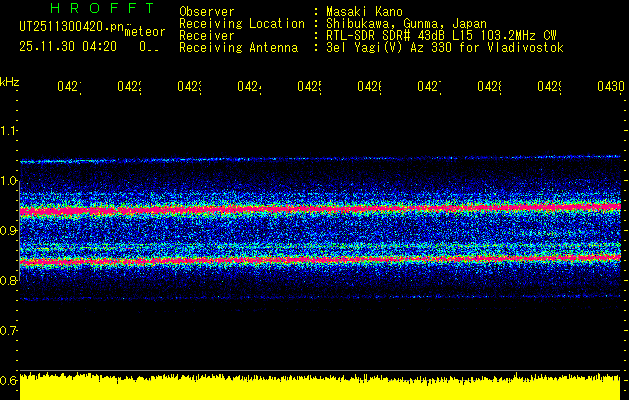Click the 0429 time marker

[550, 87]
